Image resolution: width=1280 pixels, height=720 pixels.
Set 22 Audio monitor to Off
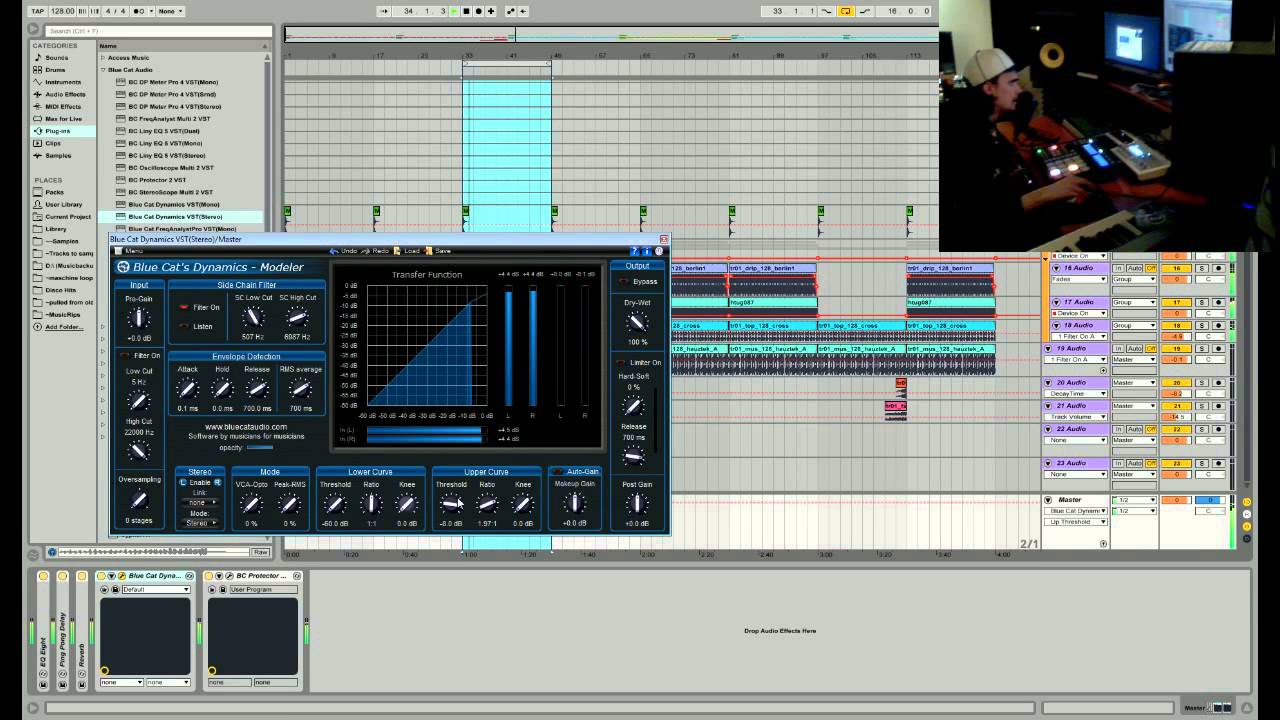(1150, 429)
